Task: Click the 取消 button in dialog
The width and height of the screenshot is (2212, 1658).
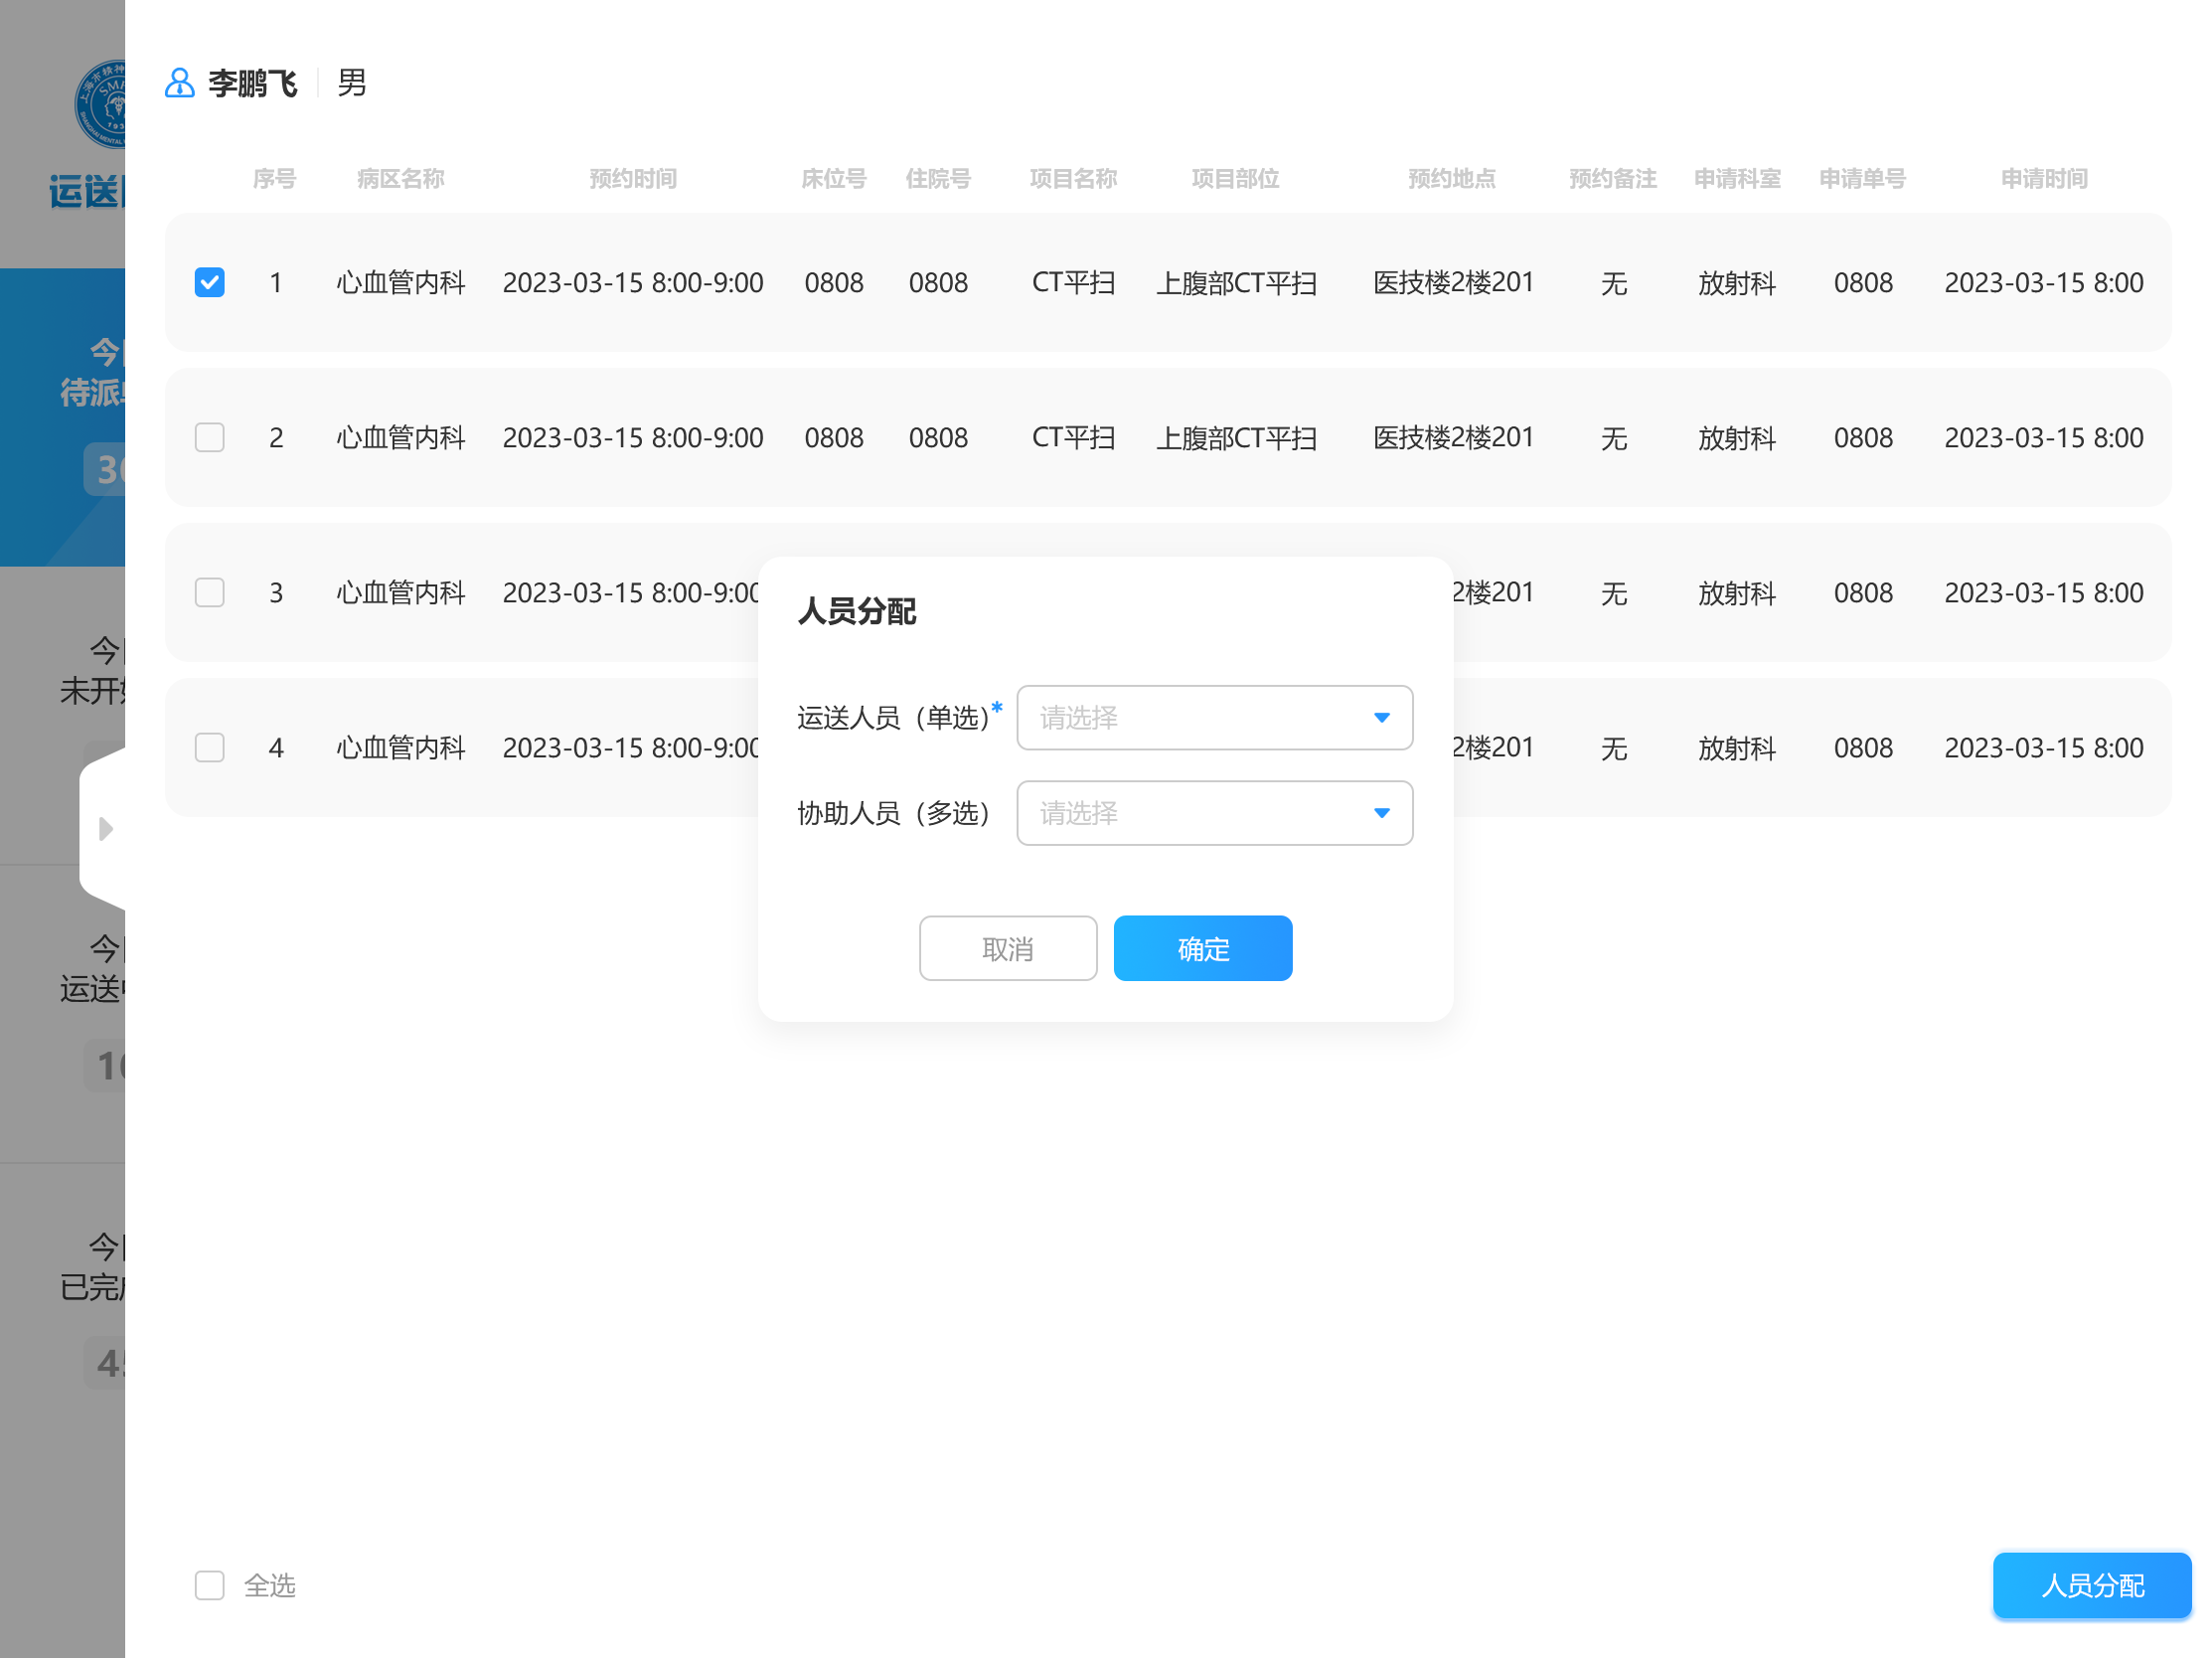Action: pos(1008,948)
